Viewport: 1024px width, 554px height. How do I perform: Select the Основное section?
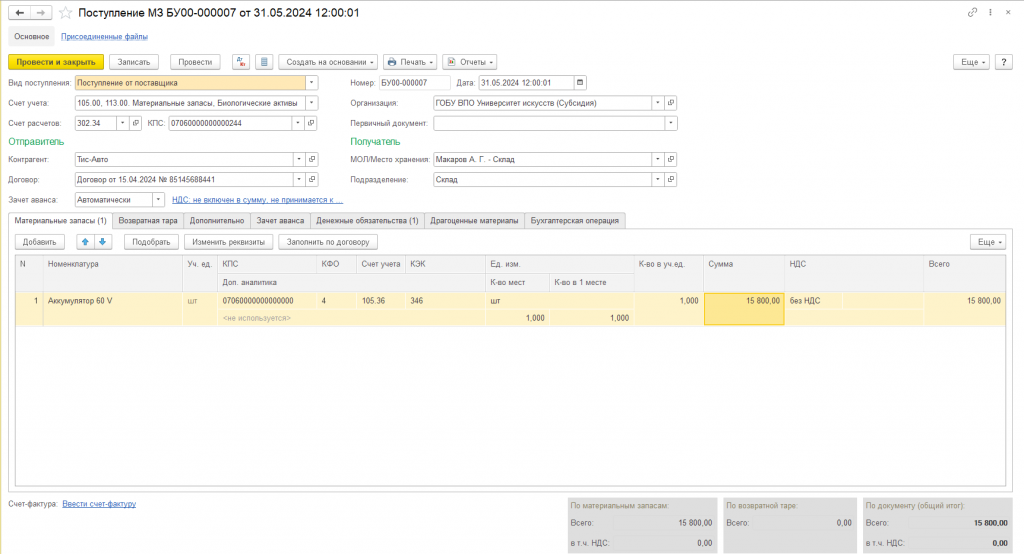[31, 37]
